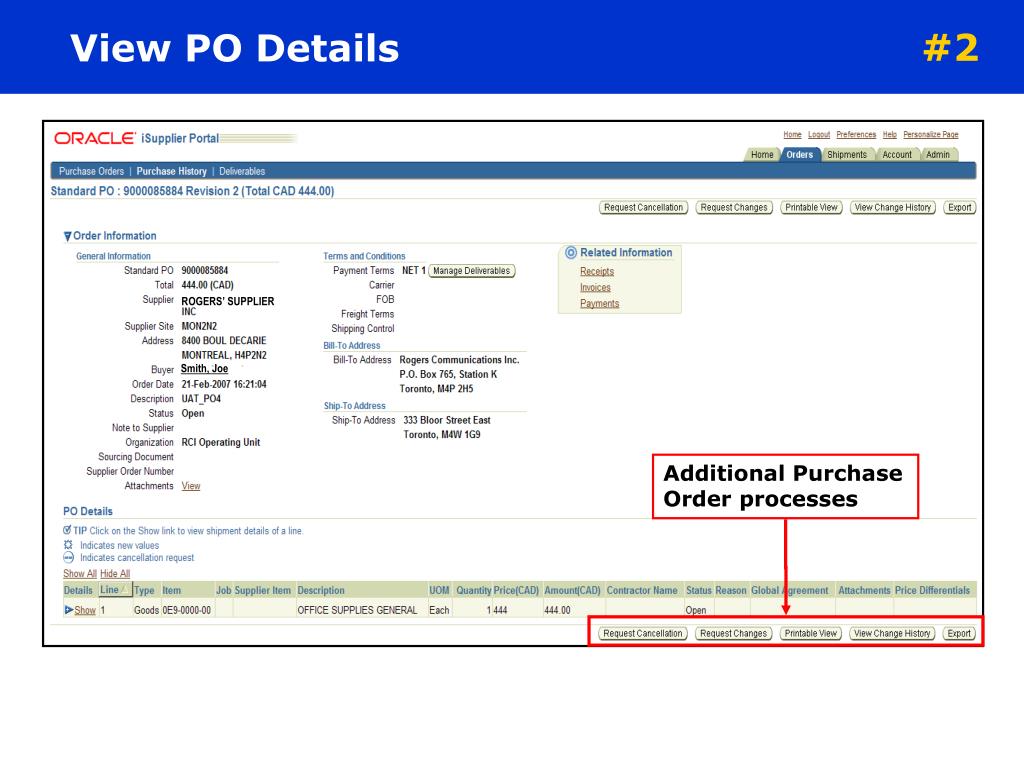Collapse the Order Information section triangle
The width and height of the screenshot is (1024, 768).
pyautogui.click(x=67, y=236)
